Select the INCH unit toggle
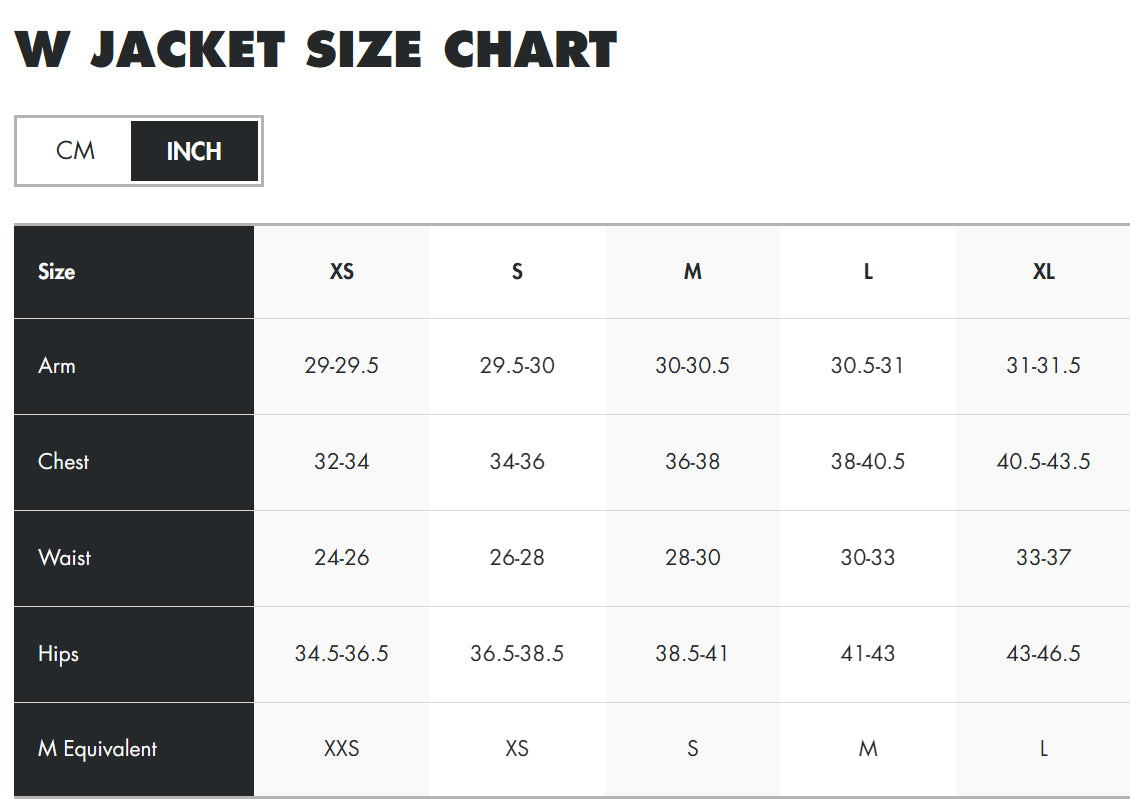The width and height of the screenshot is (1130, 802). [x=194, y=151]
